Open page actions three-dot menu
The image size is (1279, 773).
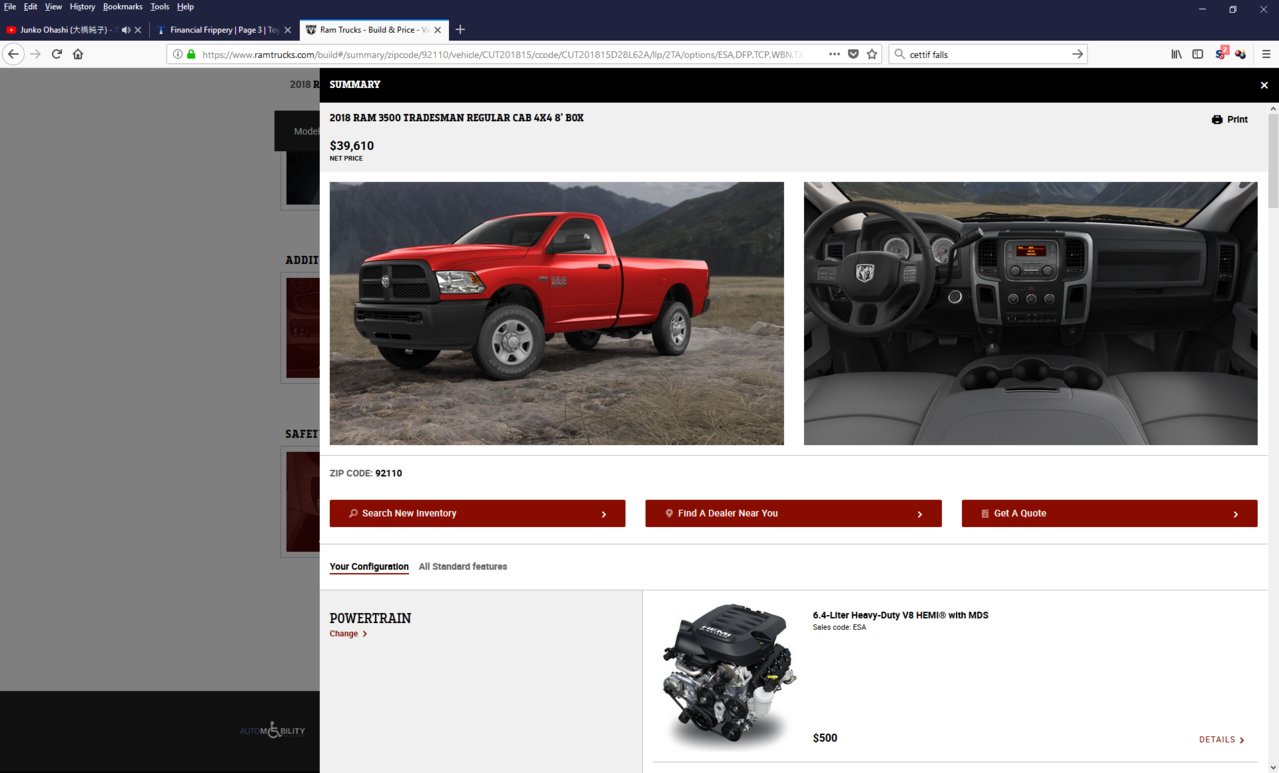pos(834,54)
